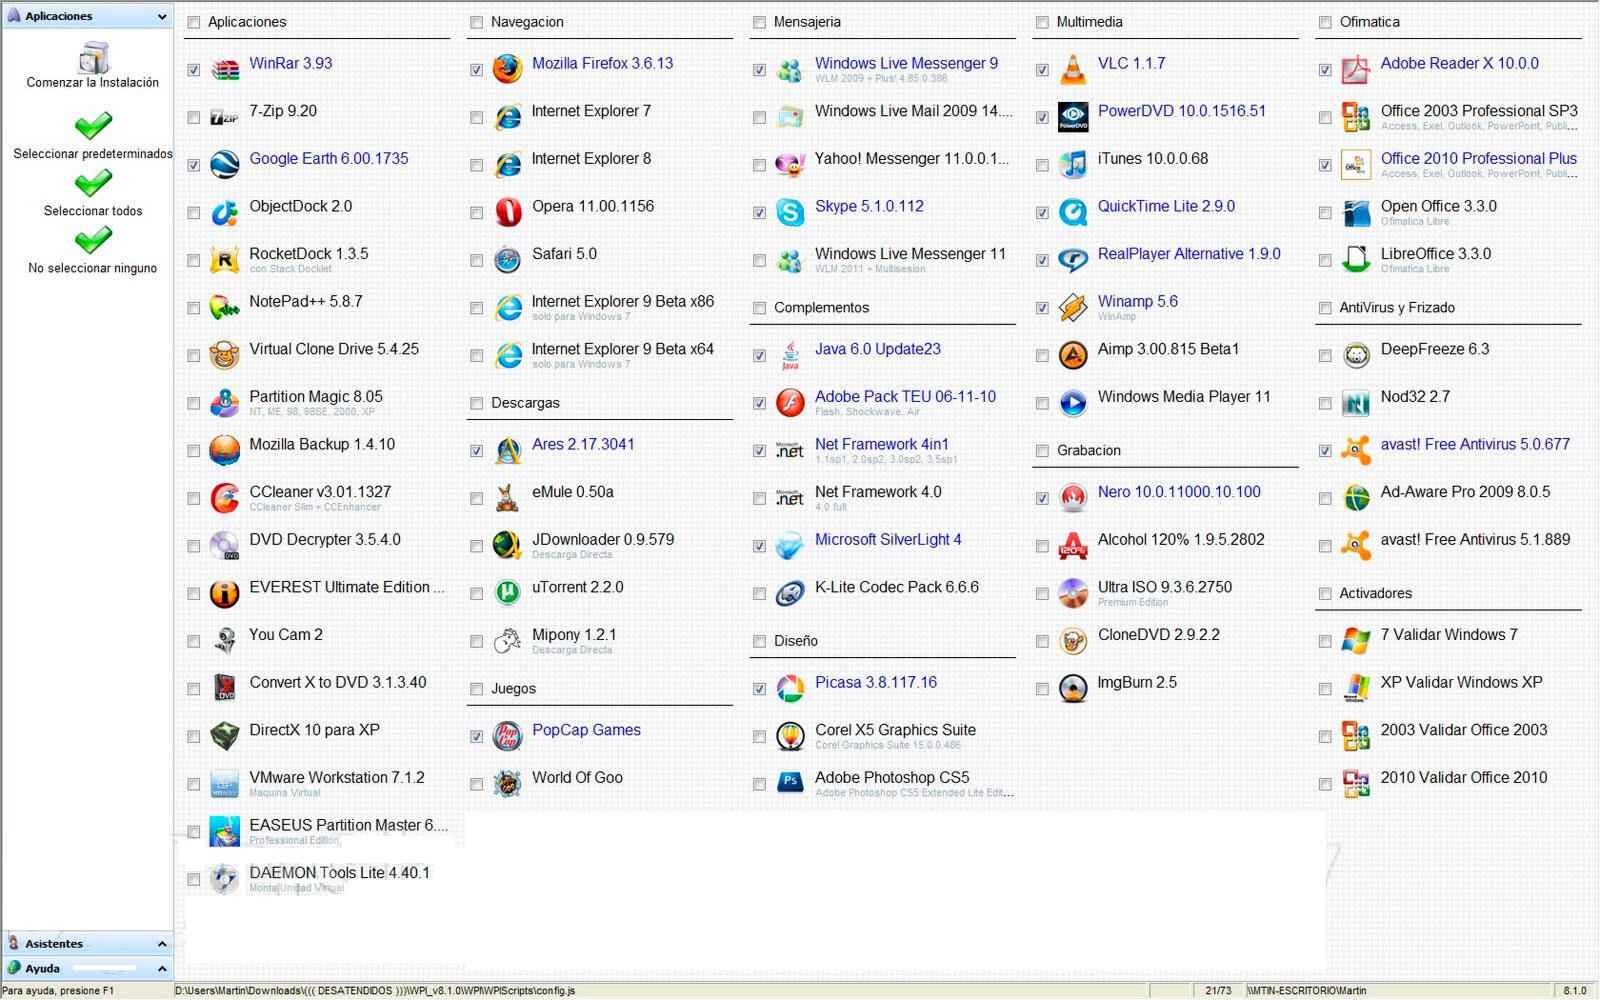Click the Mensajeria category header label

click(807, 22)
